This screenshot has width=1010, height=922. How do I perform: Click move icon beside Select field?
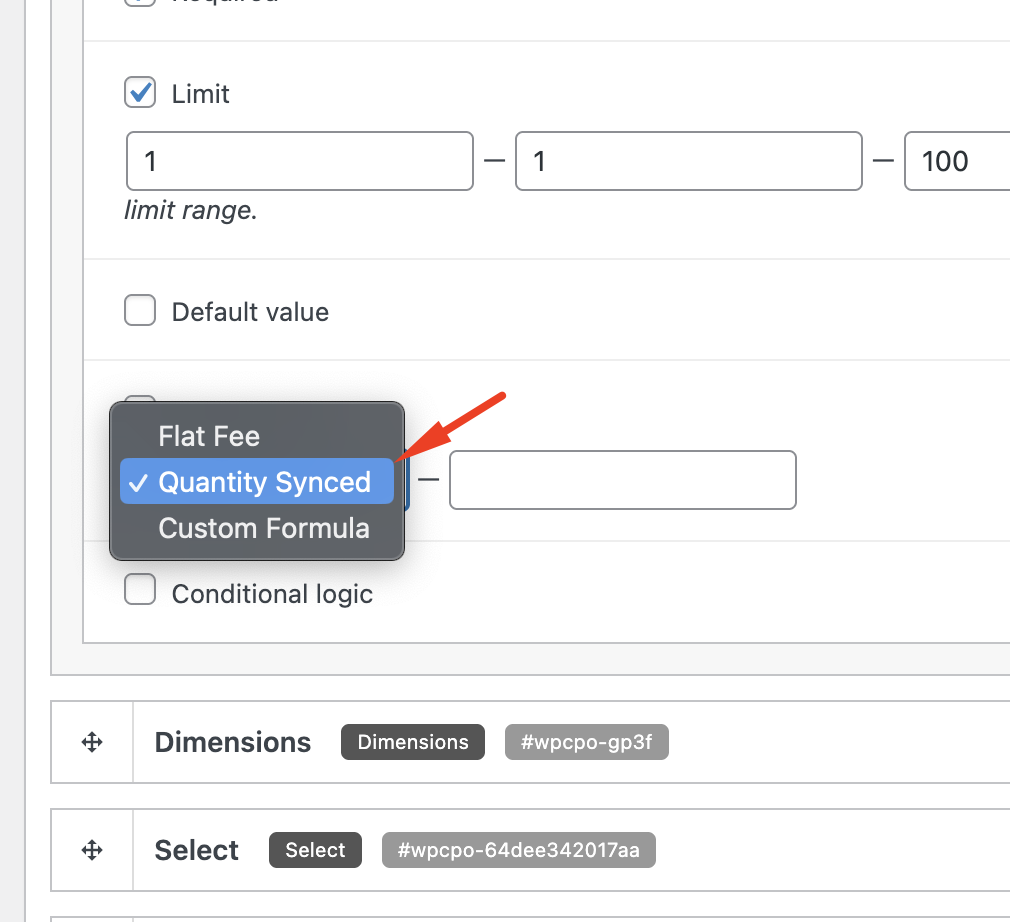[92, 850]
